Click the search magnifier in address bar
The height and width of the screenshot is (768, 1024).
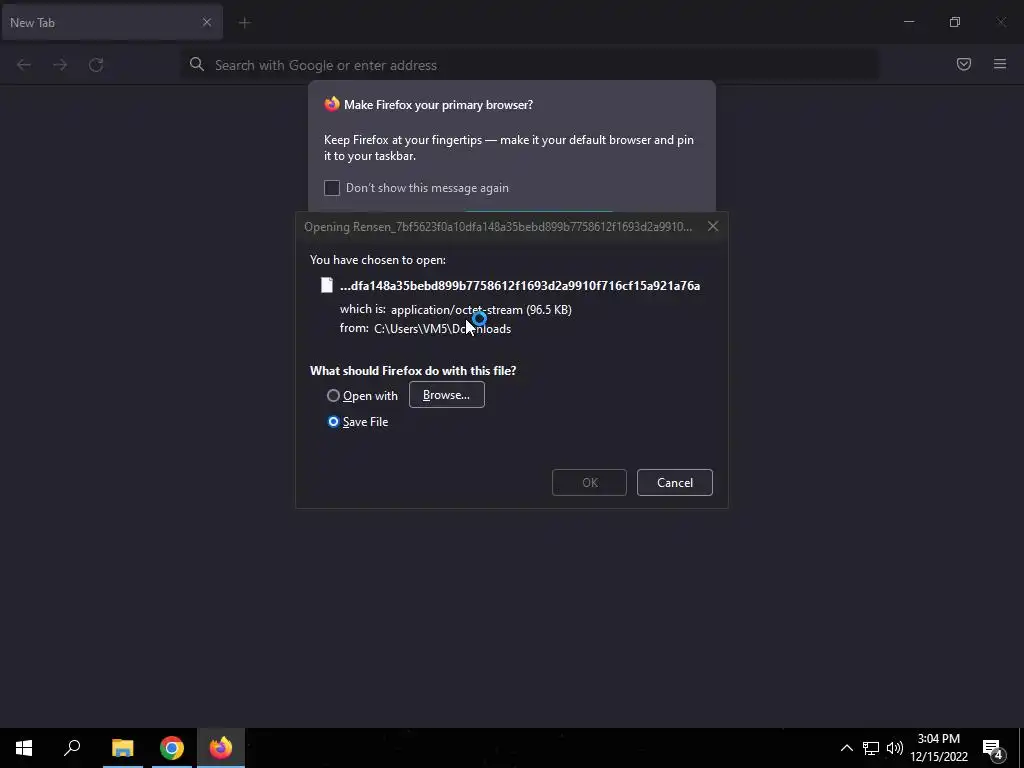pyautogui.click(x=197, y=64)
